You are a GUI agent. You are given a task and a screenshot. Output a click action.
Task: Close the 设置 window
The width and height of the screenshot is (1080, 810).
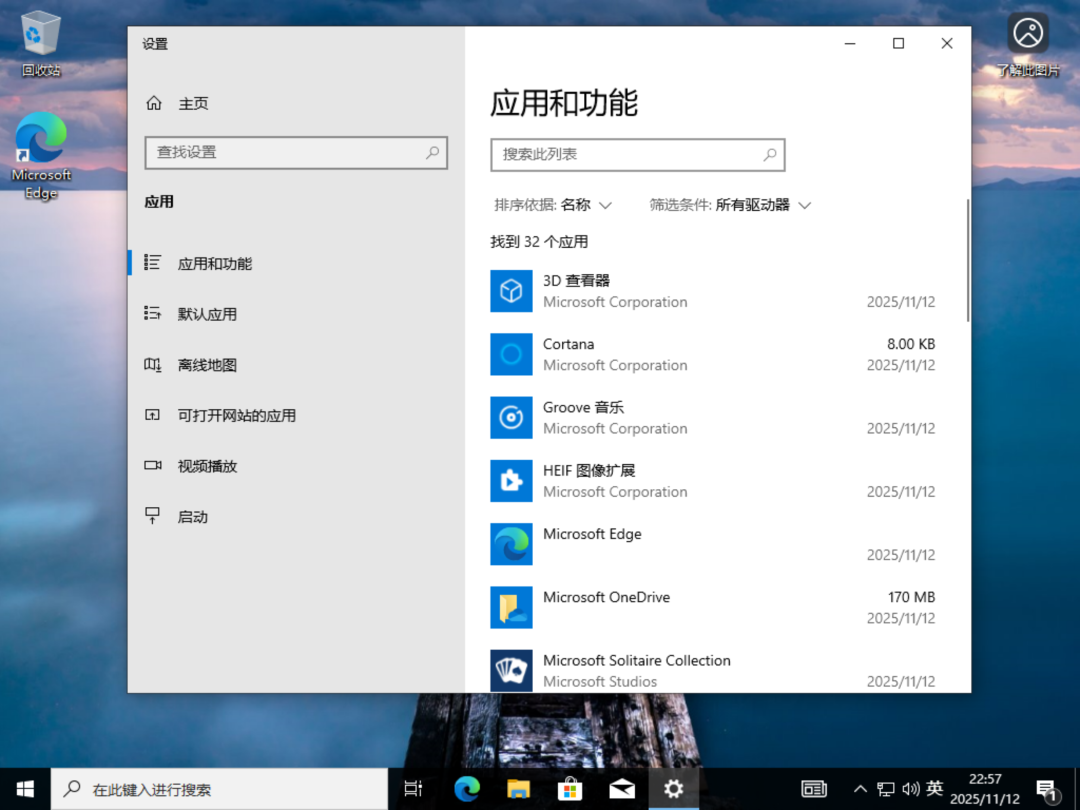point(947,43)
